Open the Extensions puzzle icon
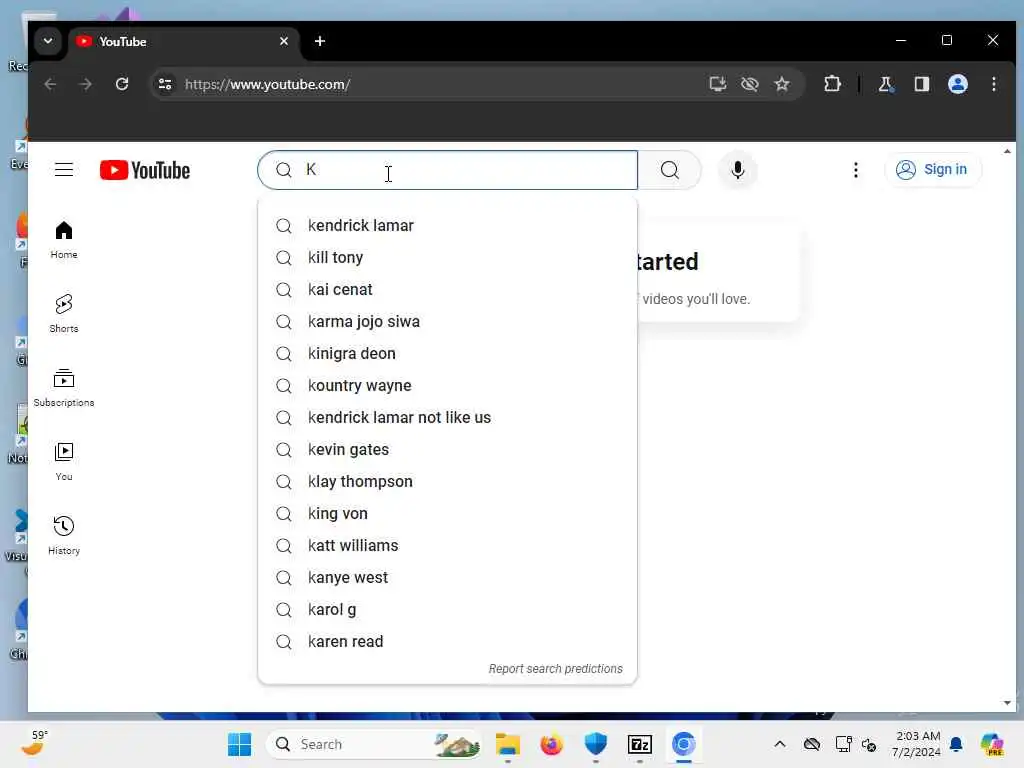Image resolution: width=1024 pixels, height=768 pixels. point(833,84)
